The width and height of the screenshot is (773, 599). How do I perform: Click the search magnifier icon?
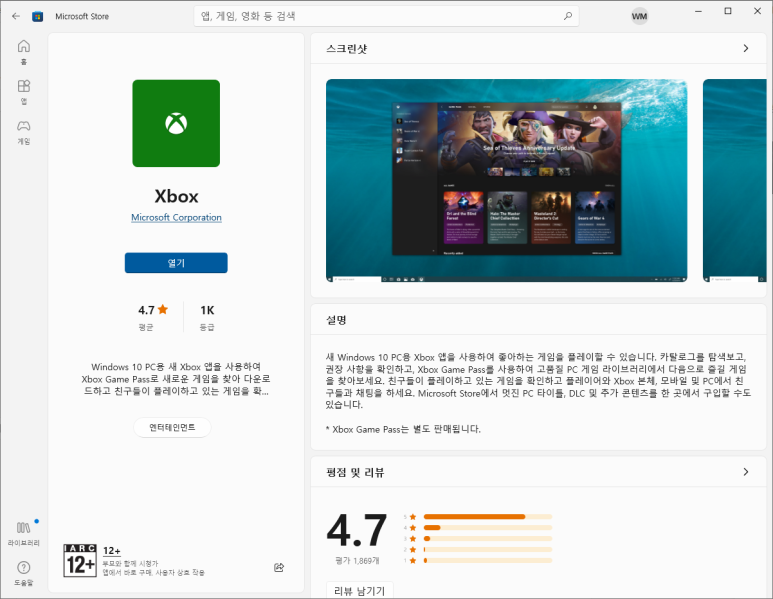pyautogui.click(x=568, y=16)
